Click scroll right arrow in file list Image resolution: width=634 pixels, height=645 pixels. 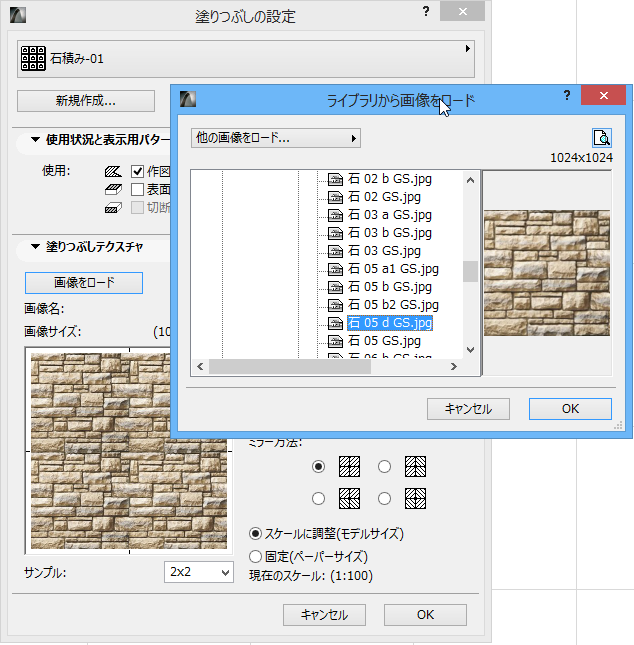454,367
